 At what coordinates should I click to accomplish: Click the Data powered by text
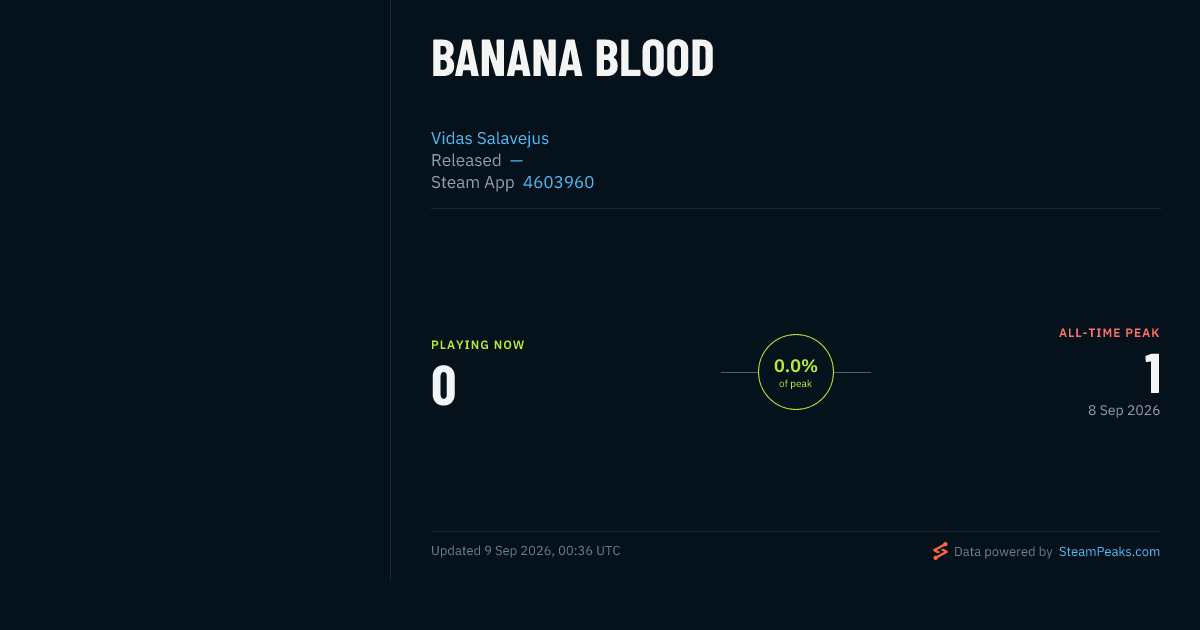point(1003,551)
